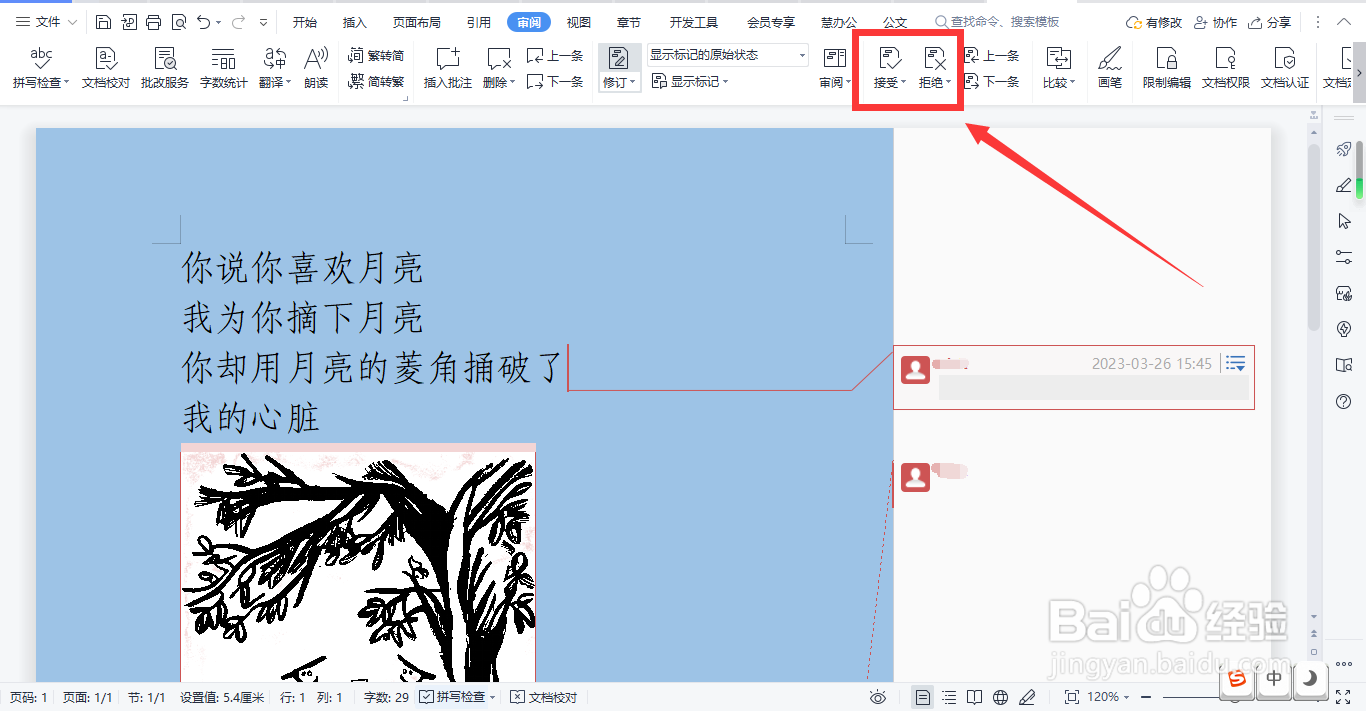
Task: Open the 文件 file menu
Action: click(47, 22)
